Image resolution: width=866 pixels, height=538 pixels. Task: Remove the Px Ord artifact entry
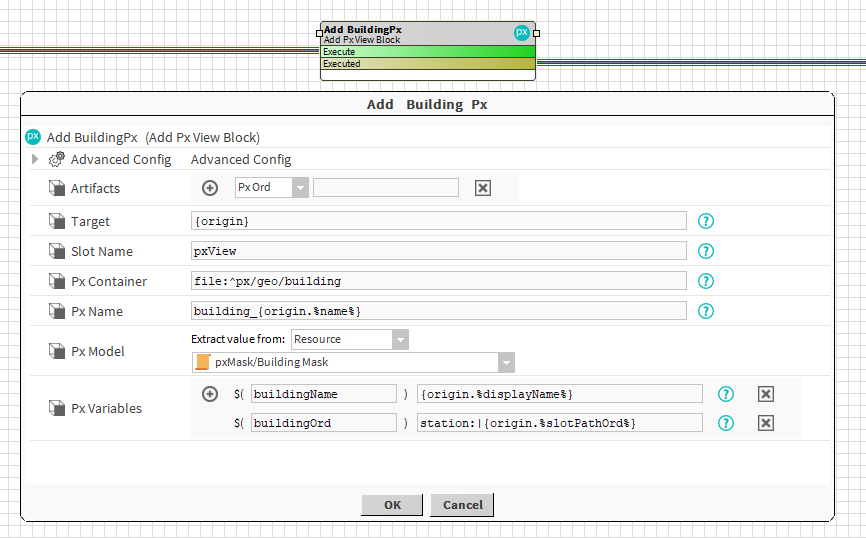pyautogui.click(x=483, y=188)
